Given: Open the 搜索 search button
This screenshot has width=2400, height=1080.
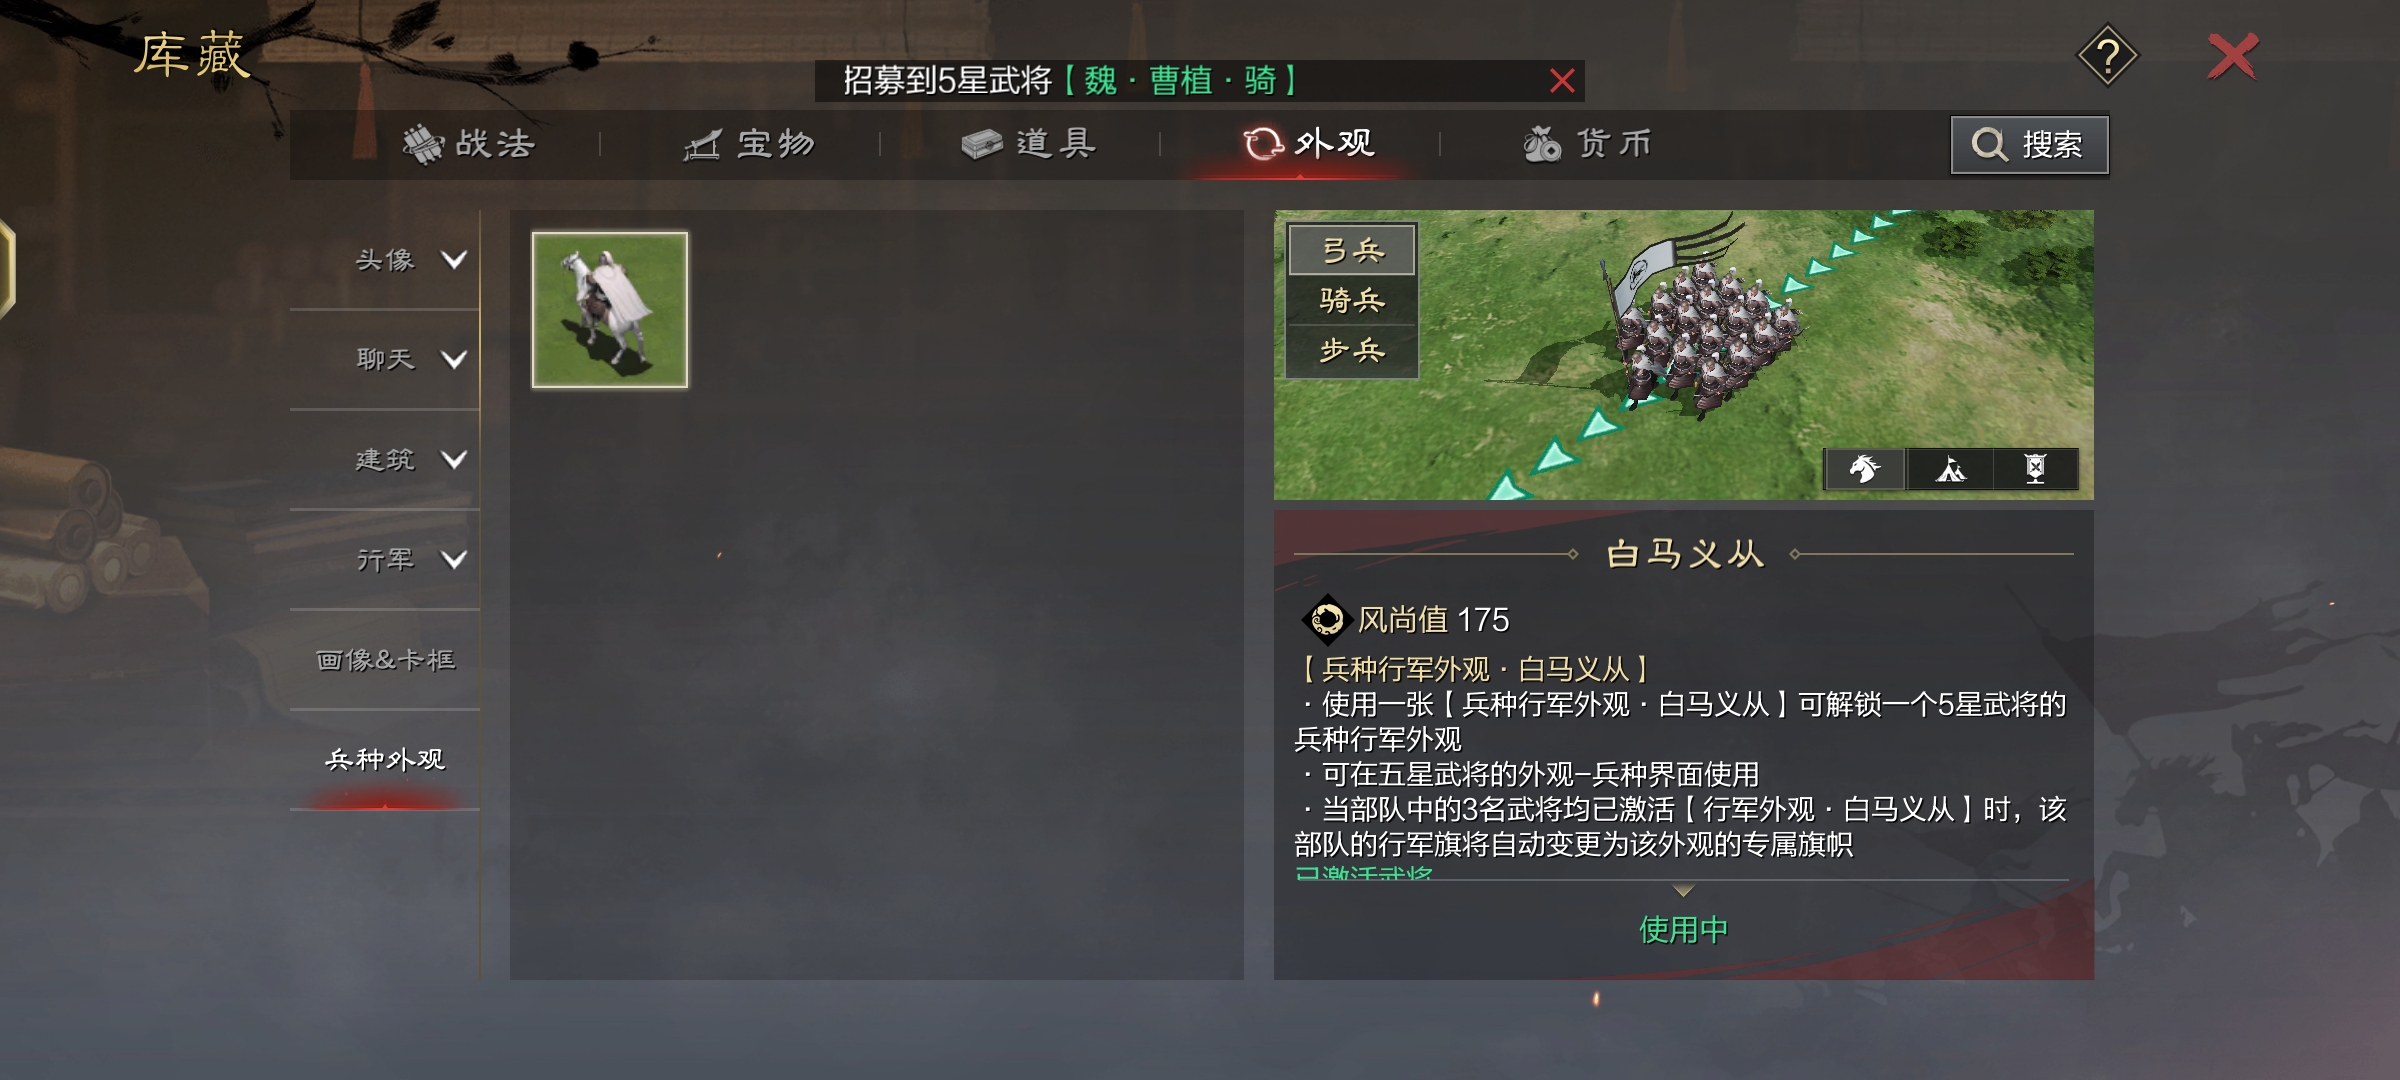Looking at the screenshot, I should [2030, 145].
